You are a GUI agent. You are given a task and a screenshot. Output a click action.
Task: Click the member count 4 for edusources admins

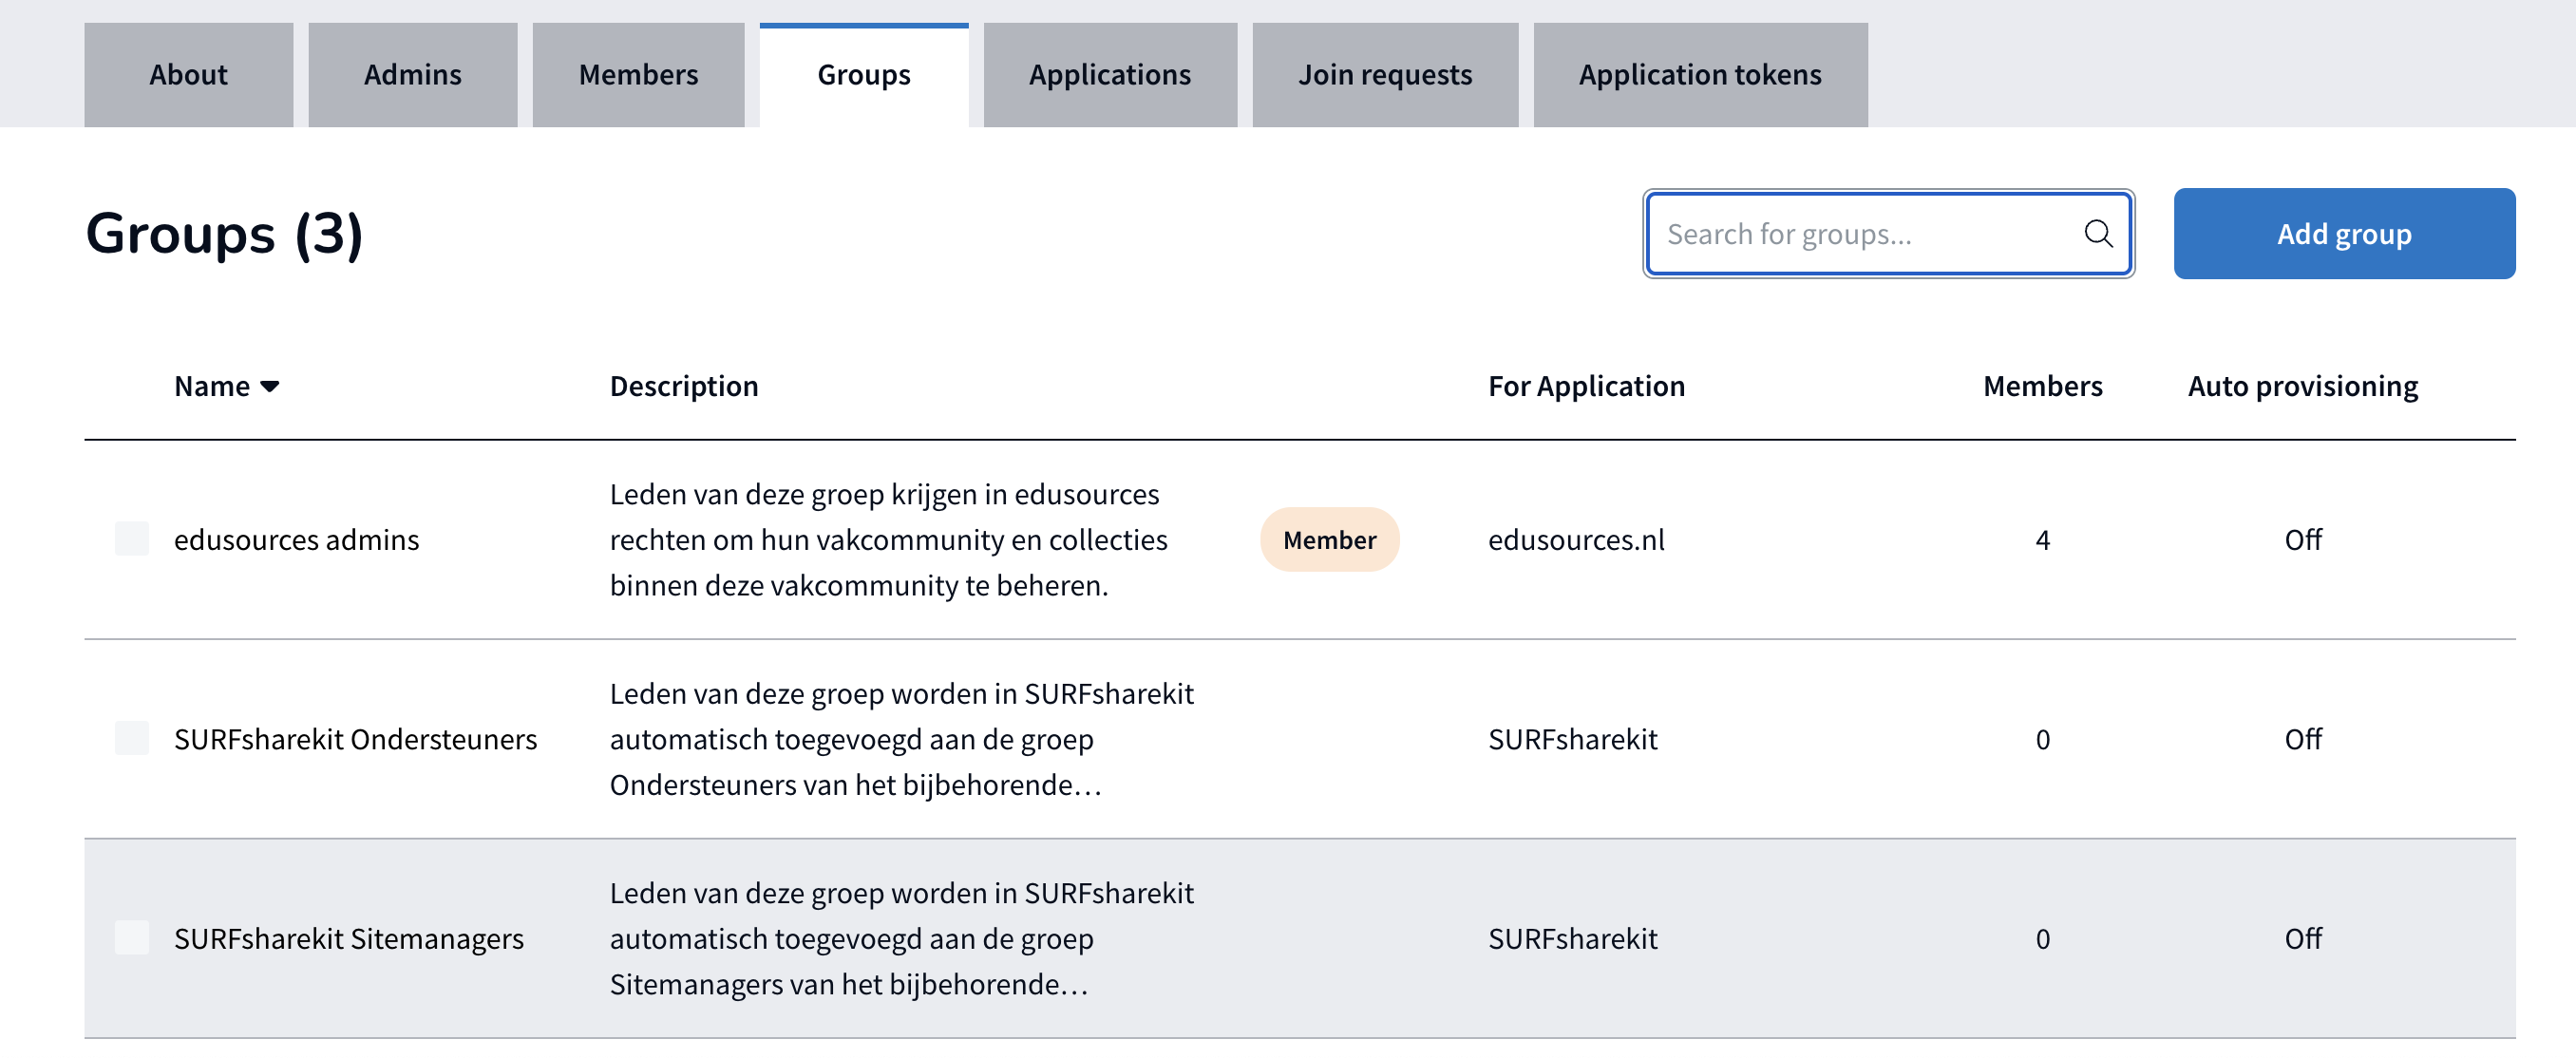(x=2042, y=540)
